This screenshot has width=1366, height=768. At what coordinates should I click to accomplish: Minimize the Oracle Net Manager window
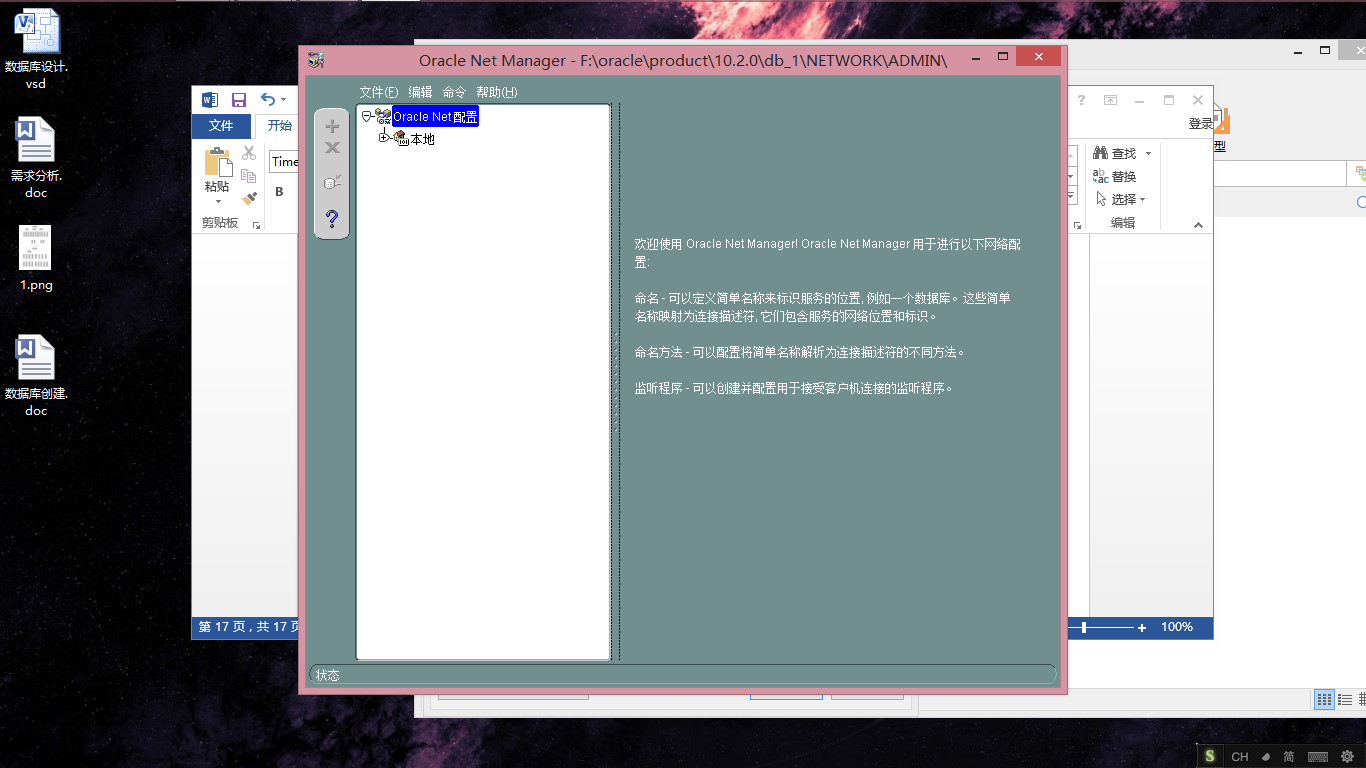[975, 58]
